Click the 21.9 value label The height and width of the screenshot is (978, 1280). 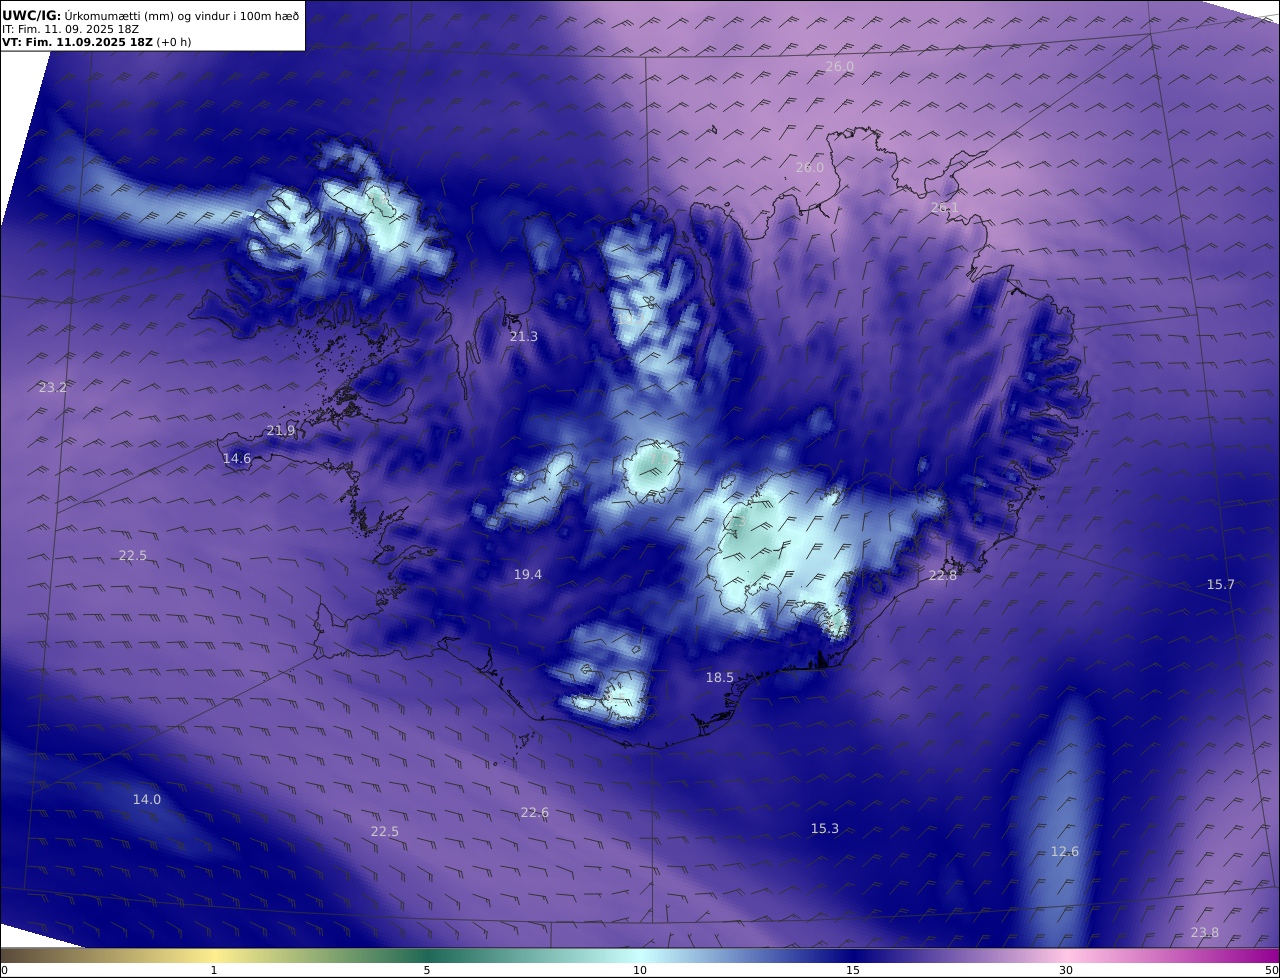(x=280, y=431)
